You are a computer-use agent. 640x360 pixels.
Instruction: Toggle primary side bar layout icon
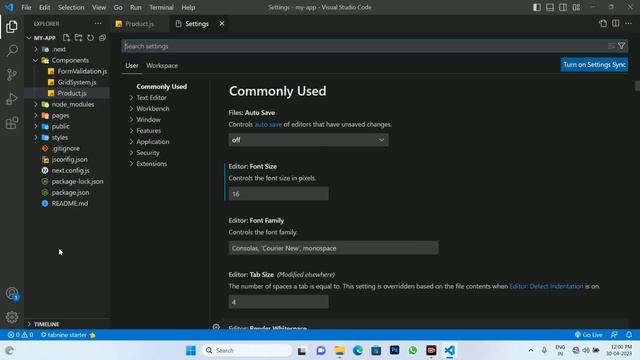click(537, 7)
